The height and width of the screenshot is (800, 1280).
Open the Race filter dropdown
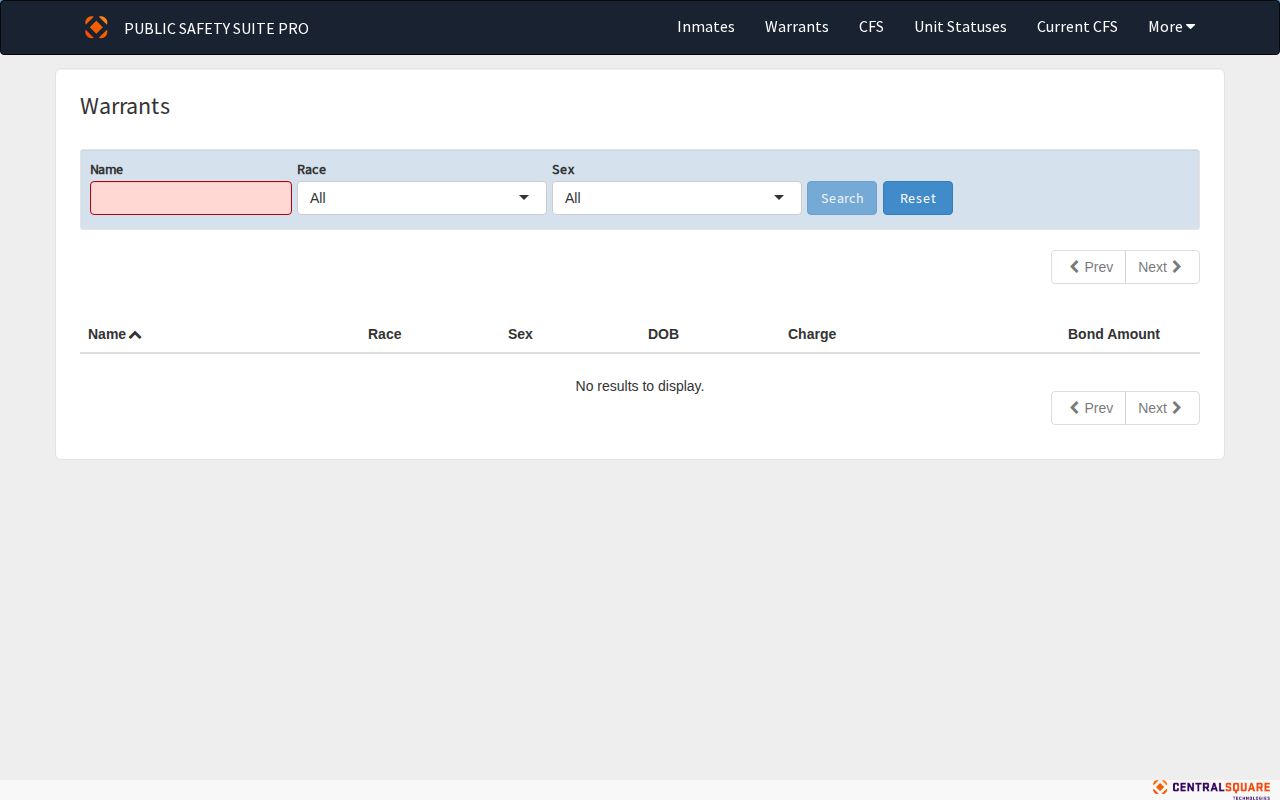(x=422, y=198)
